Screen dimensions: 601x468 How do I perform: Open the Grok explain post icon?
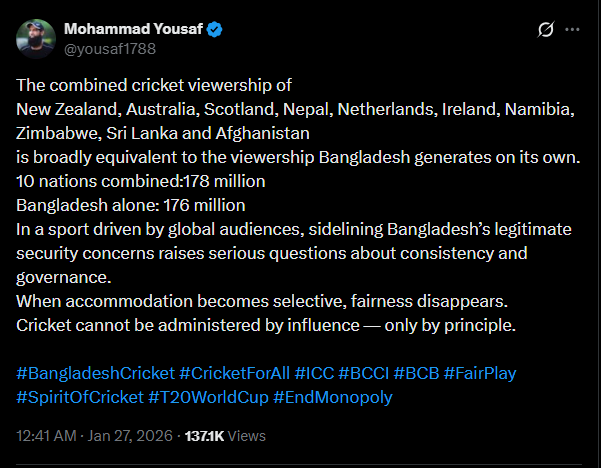click(546, 30)
